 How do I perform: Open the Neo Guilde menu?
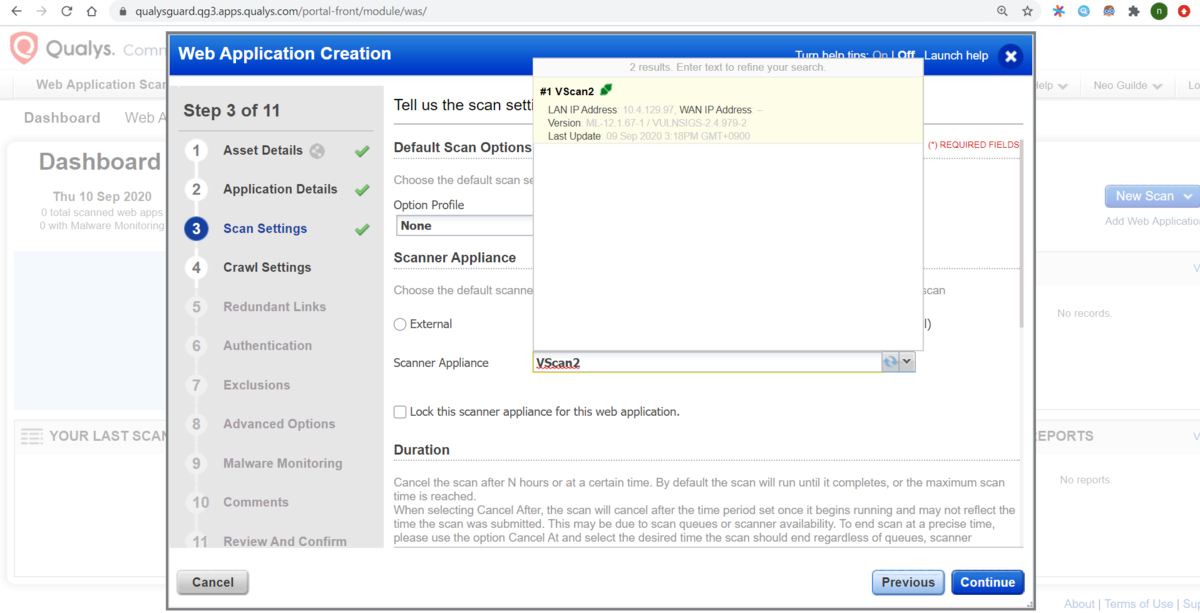1127,86
